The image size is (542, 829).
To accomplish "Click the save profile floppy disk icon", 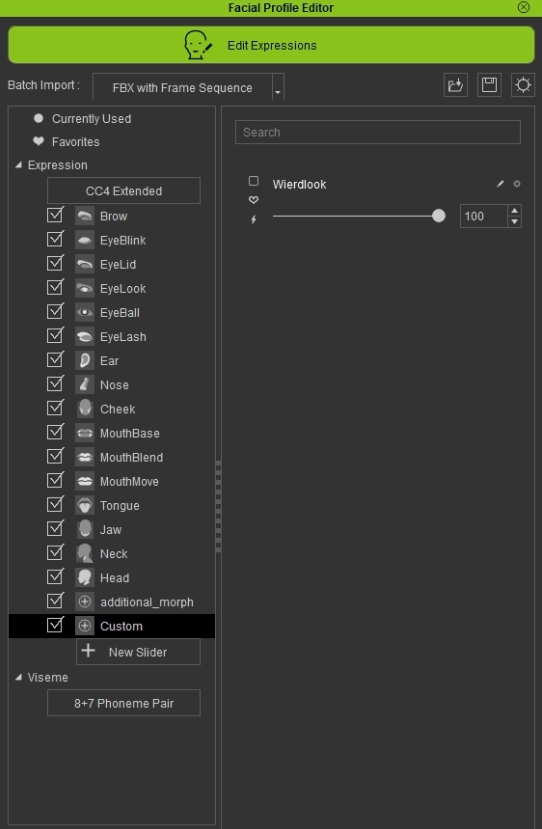I will click(x=489, y=85).
